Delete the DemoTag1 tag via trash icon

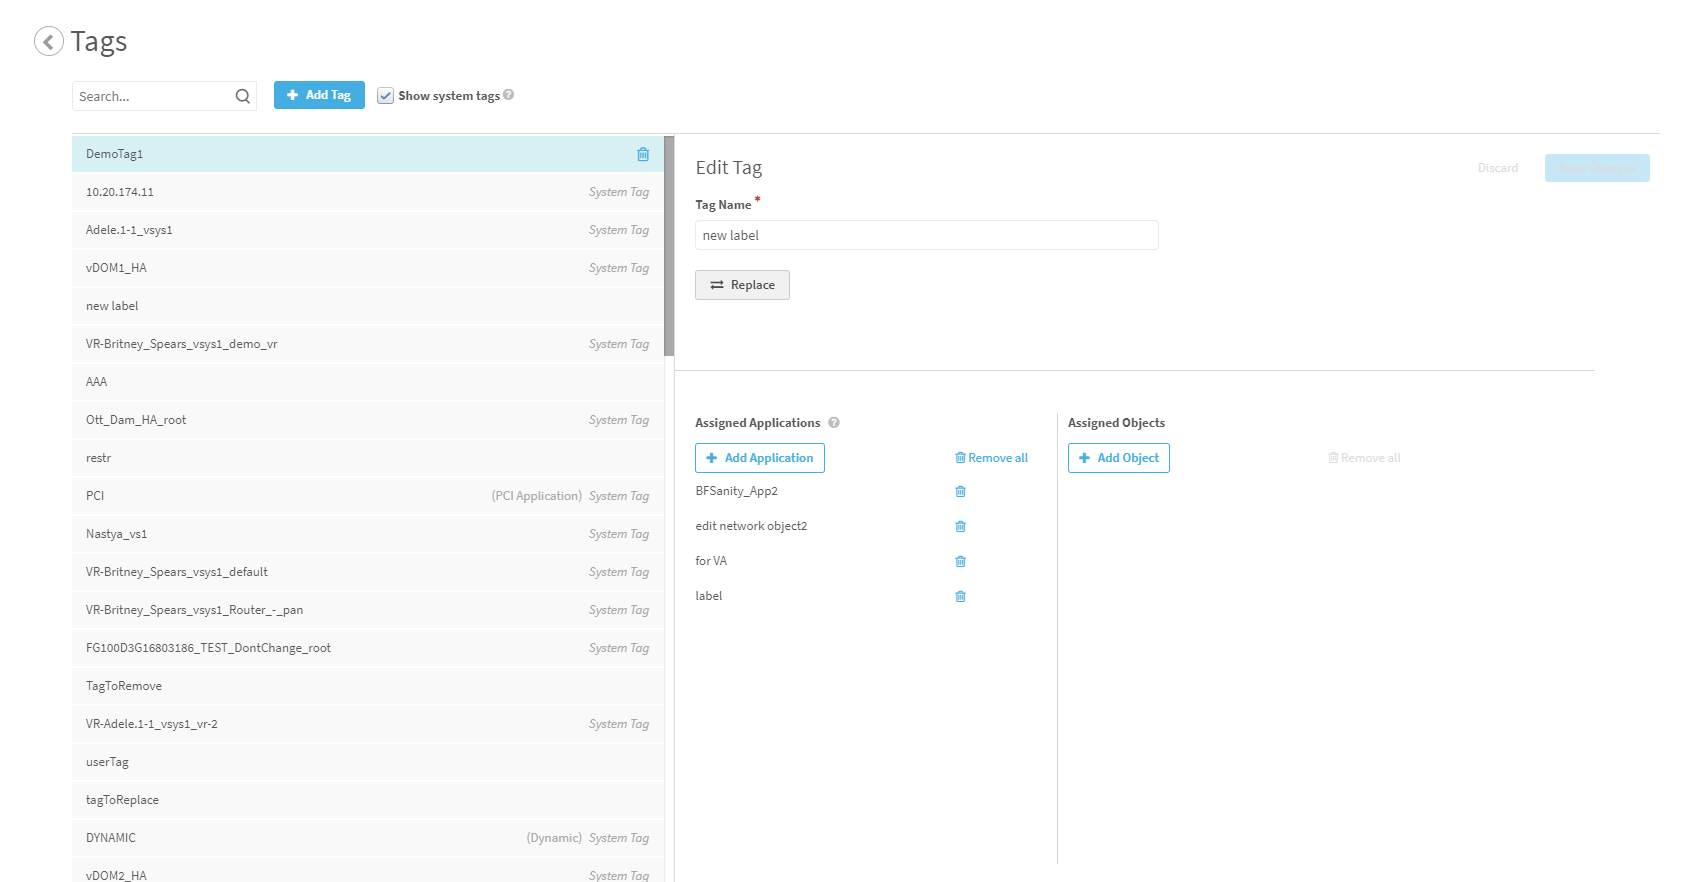[x=643, y=154]
